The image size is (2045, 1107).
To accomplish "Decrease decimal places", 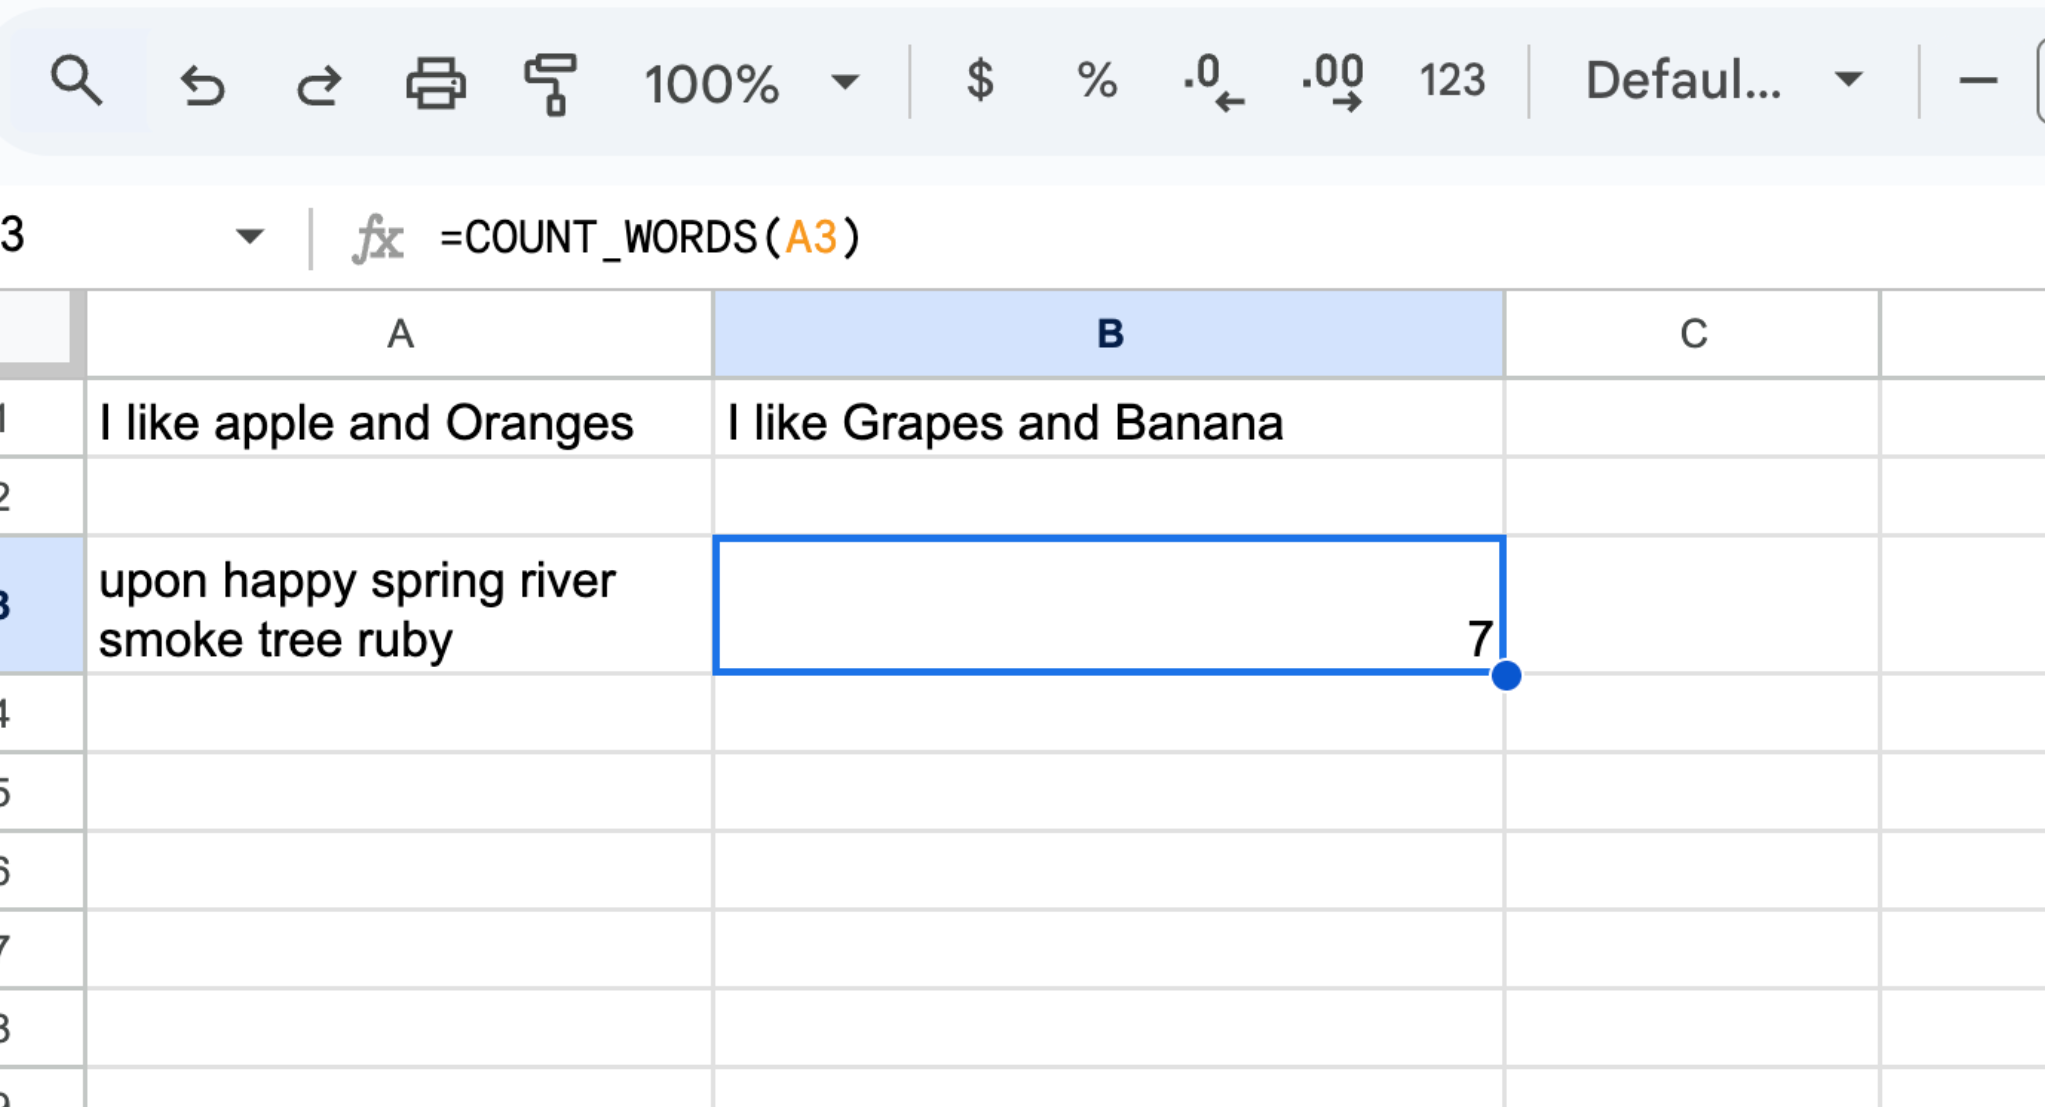I will 1213,83.
